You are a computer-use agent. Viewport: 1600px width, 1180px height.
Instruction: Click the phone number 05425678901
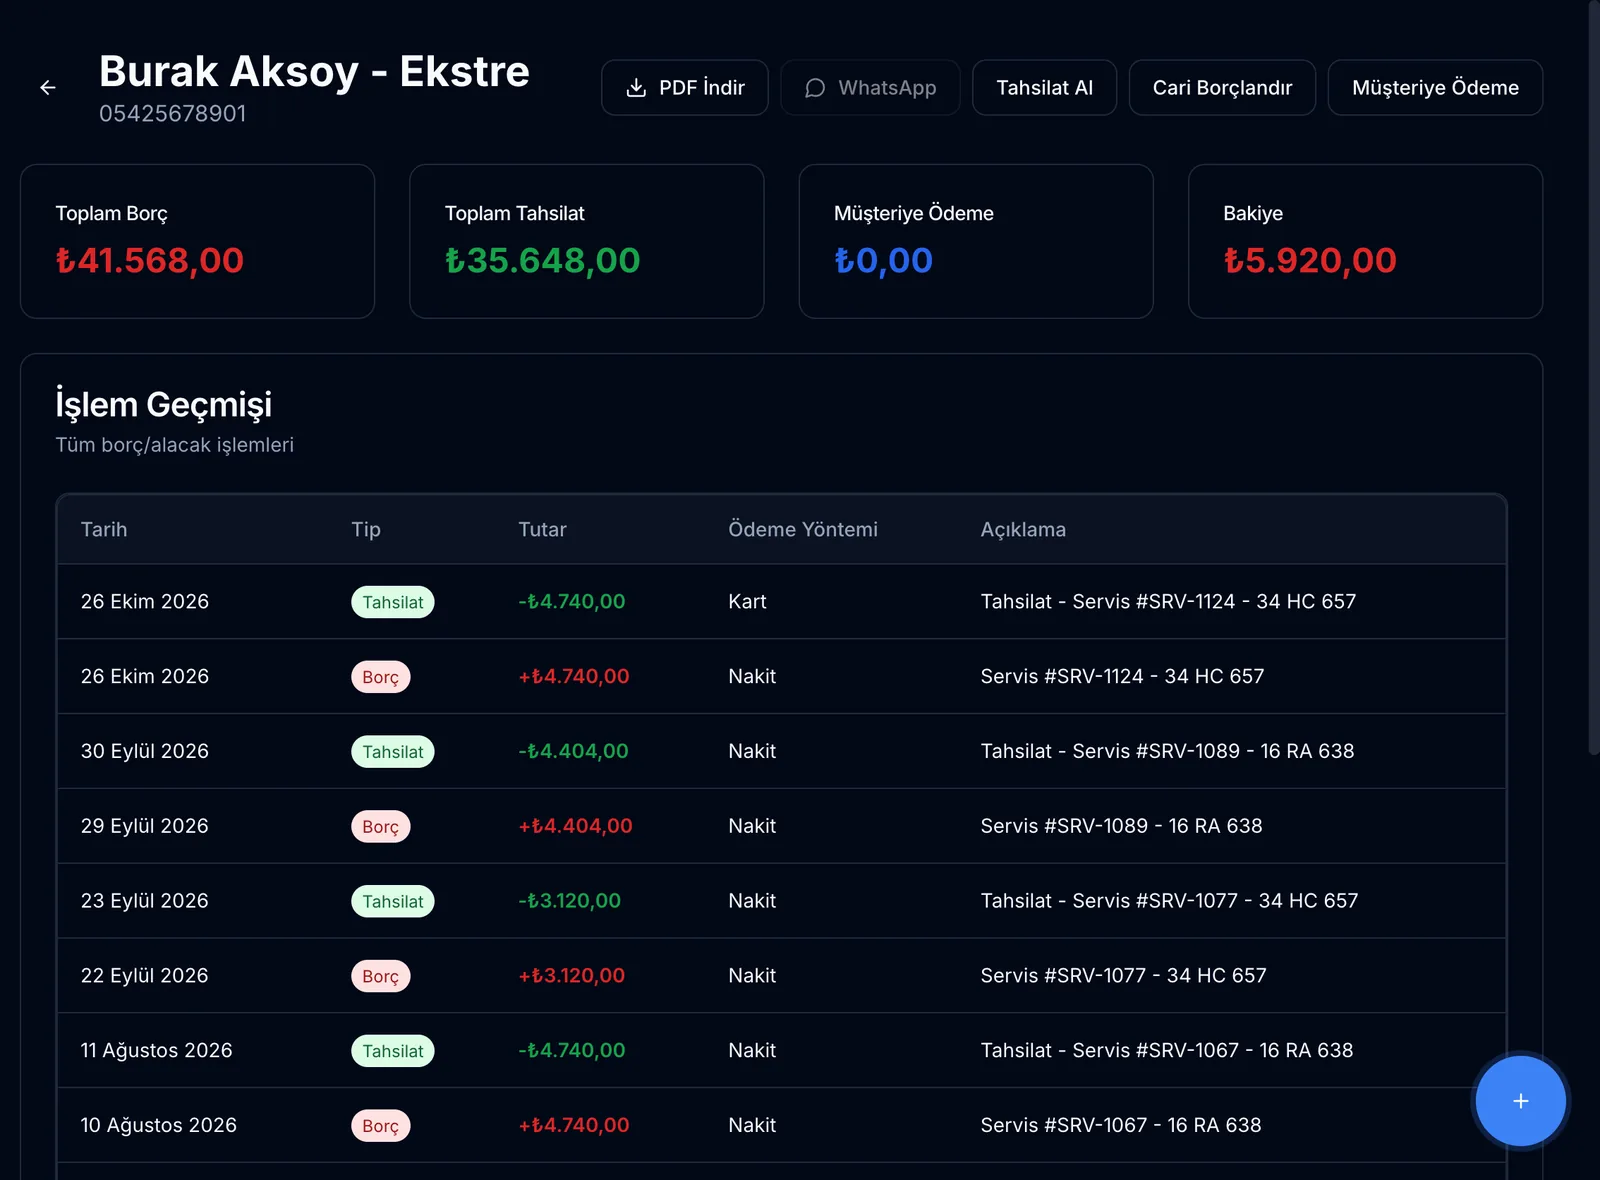click(172, 113)
